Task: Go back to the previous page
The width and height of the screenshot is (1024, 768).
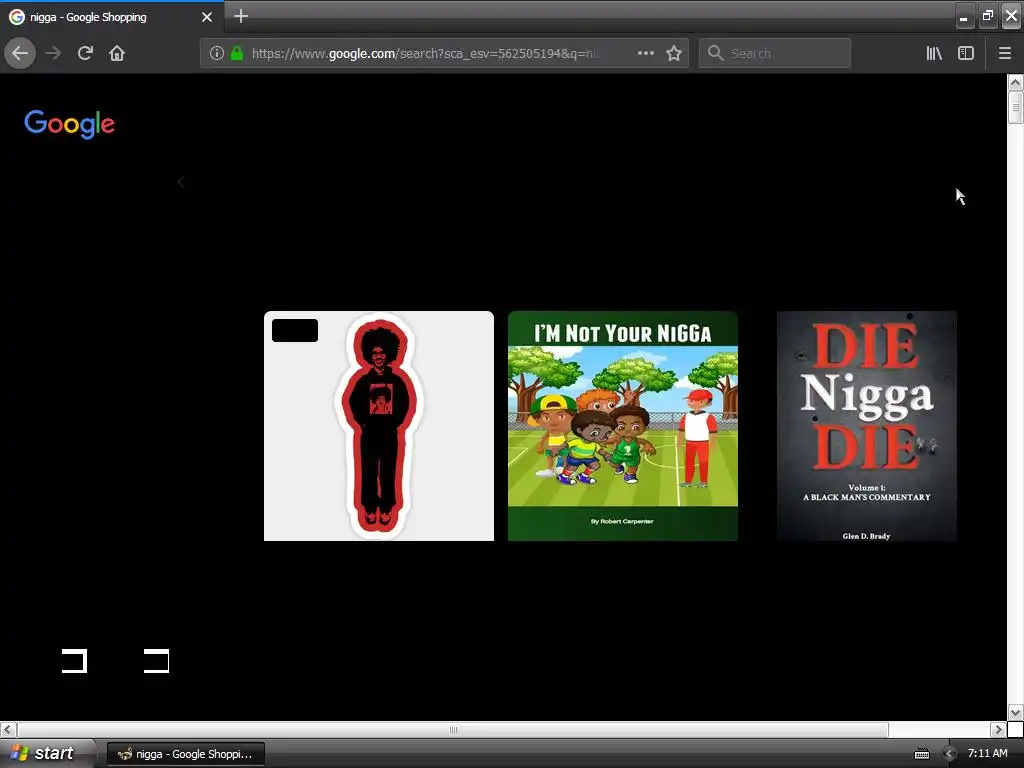Action: 20,53
